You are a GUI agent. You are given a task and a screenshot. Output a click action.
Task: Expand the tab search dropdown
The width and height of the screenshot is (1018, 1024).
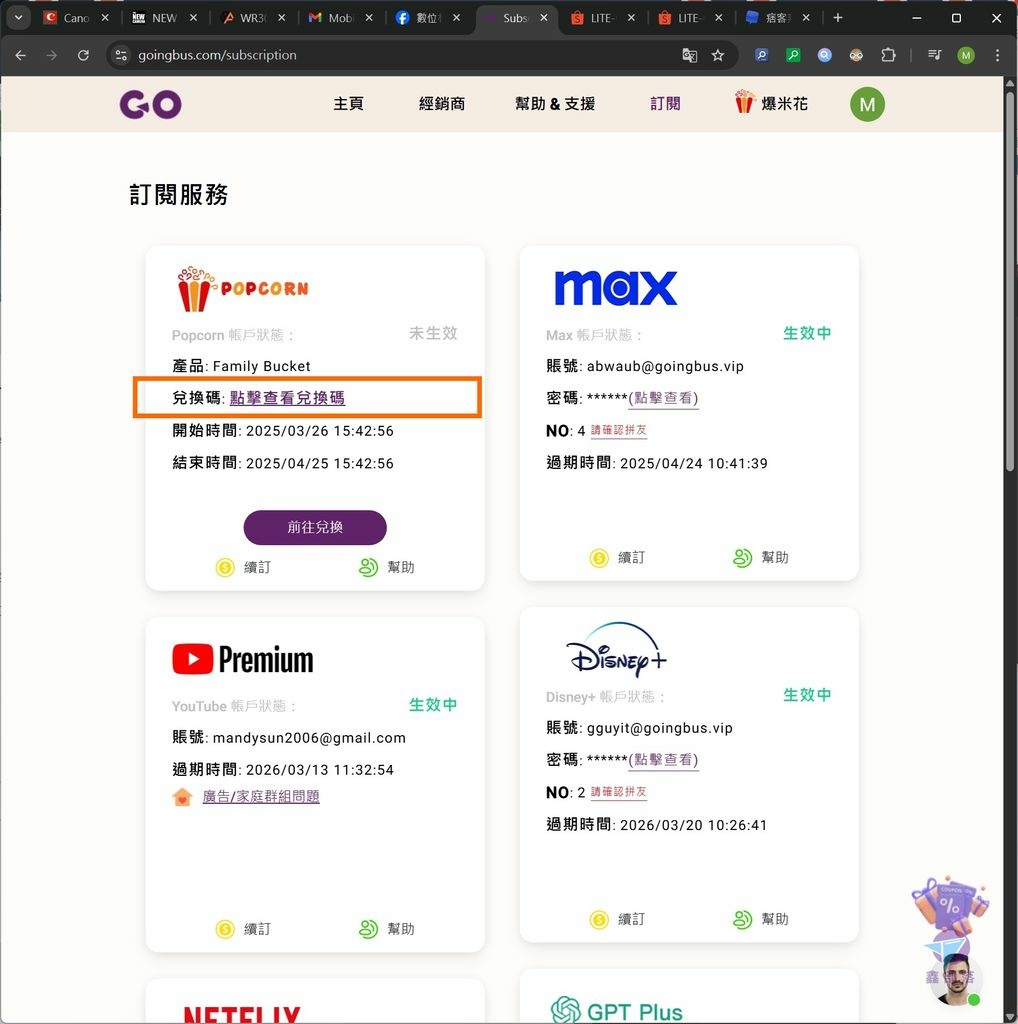coord(18,18)
